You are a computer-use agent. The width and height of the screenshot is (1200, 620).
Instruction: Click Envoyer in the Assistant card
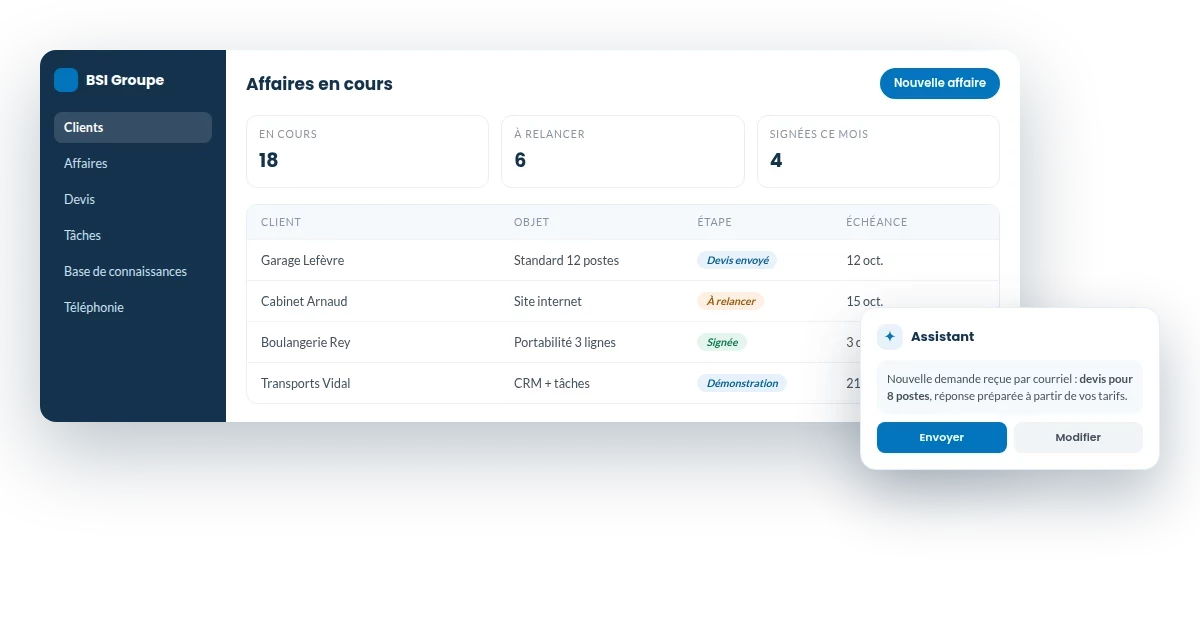942,437
